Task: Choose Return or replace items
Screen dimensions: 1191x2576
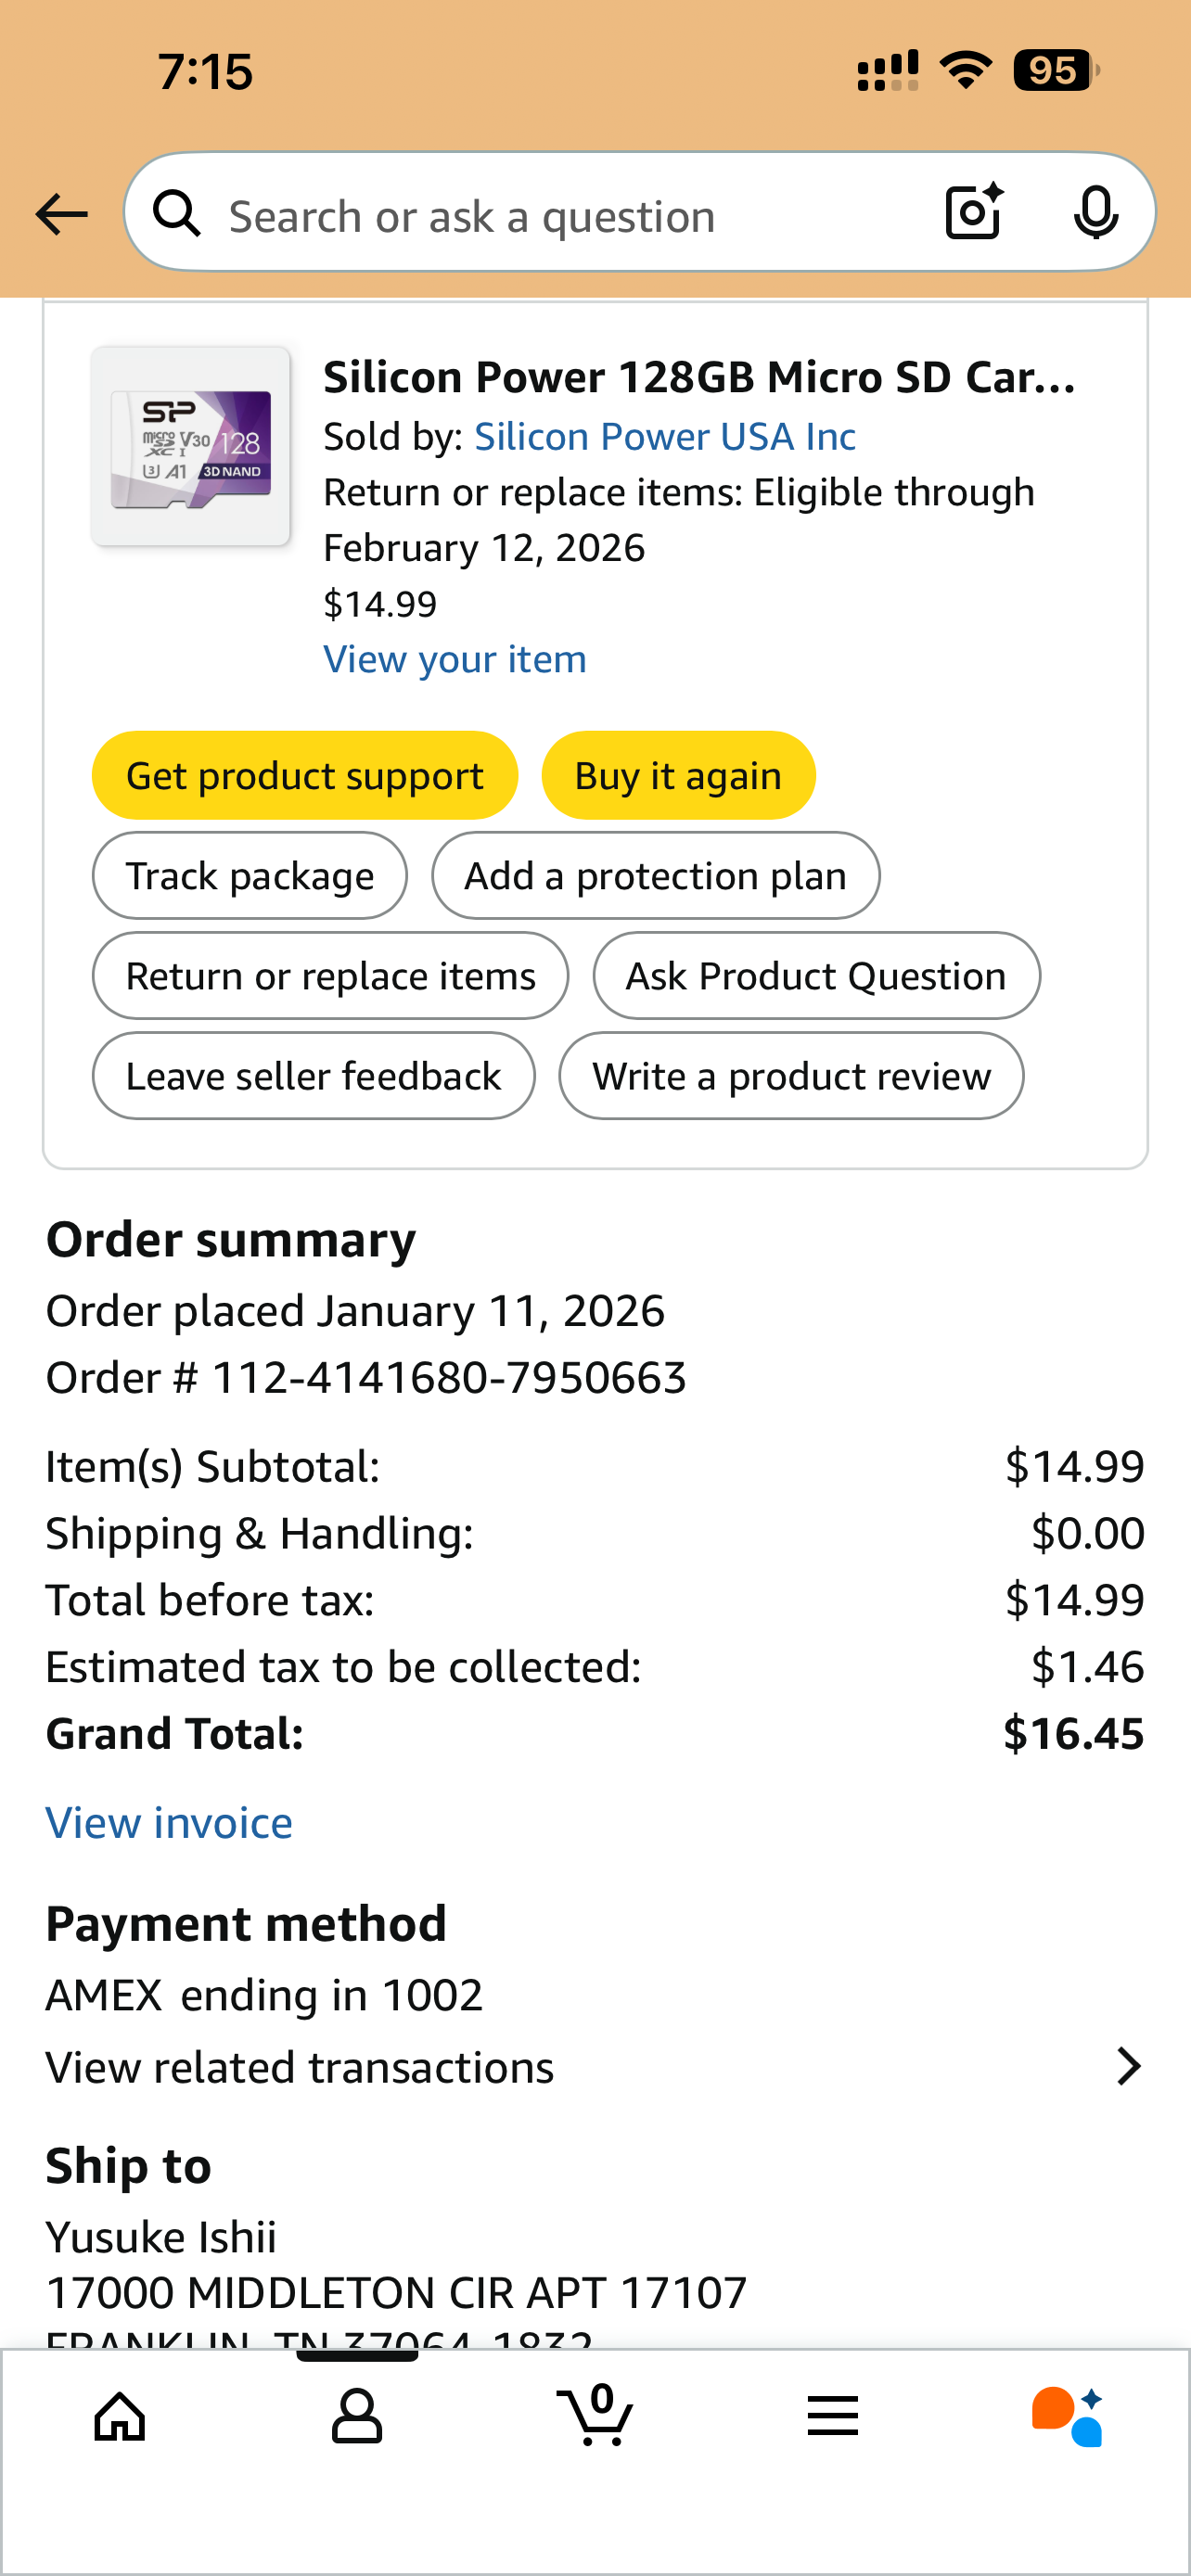Action: point(330,976)
